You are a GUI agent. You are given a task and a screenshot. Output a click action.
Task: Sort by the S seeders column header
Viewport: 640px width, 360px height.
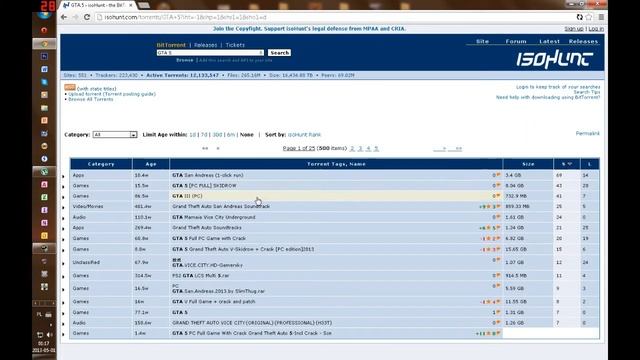click(566, 164)
